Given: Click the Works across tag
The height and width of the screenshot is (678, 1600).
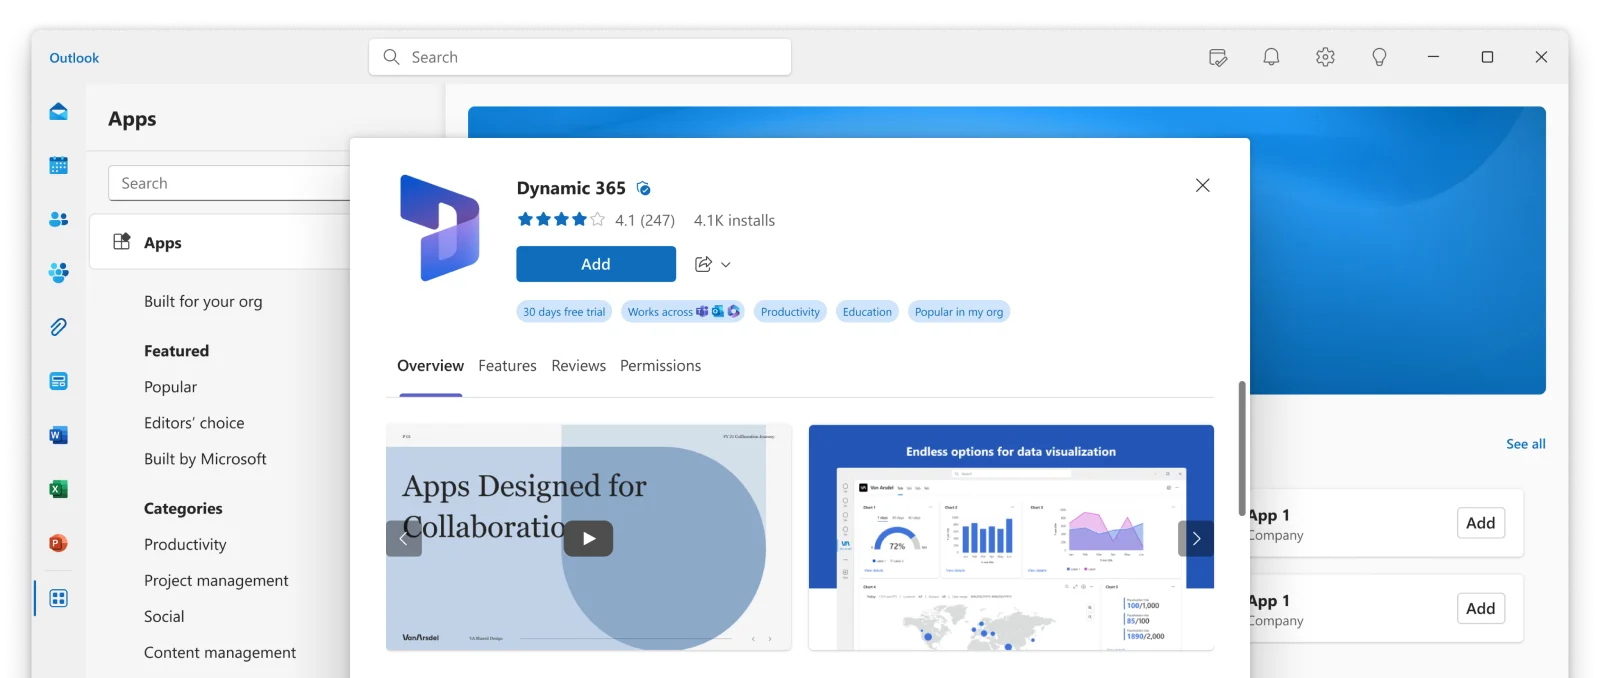Looking at the screenshot, I should coord(683,312).
